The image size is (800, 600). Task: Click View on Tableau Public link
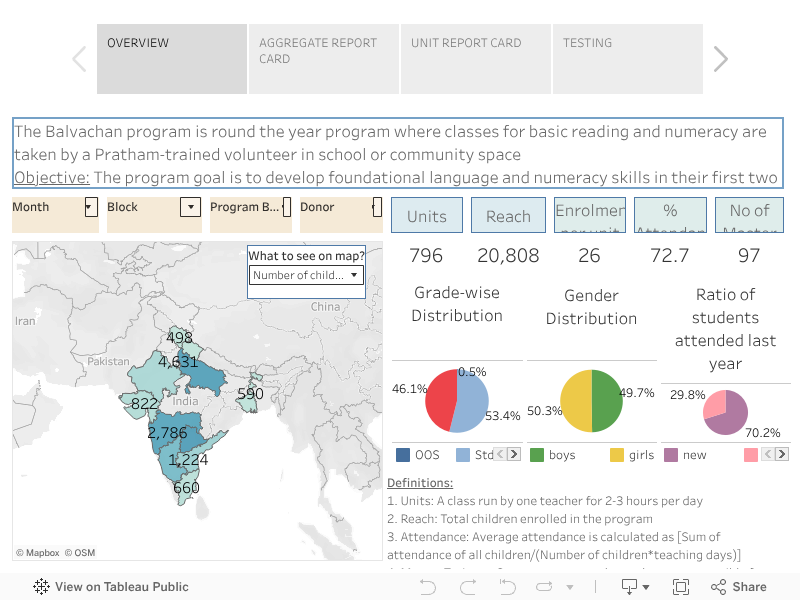point(111,587)
